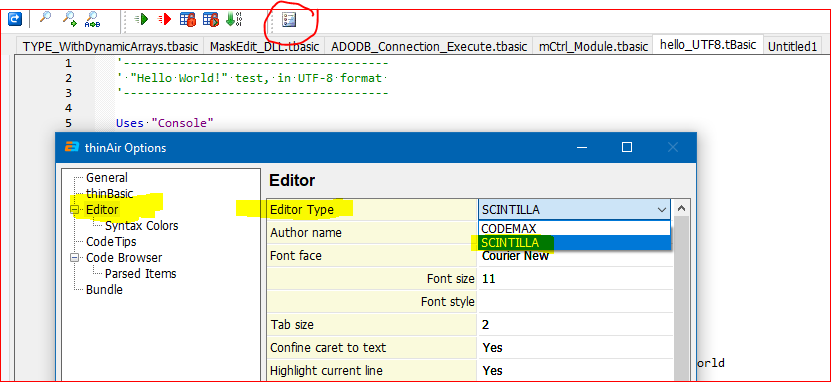This screenshot has width=831, height=382.
Task: Maximize the thinAir Options window
Action: coord(626,147)
